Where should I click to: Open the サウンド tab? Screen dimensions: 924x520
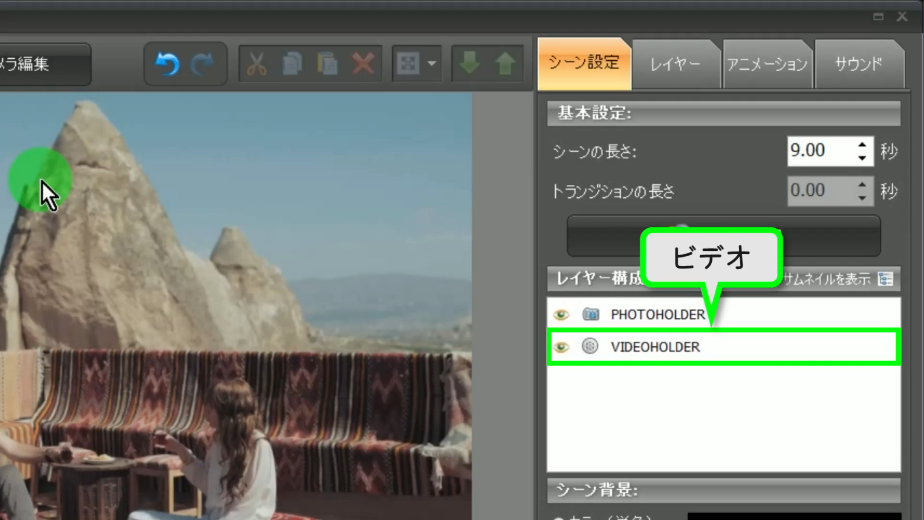click(x=858, y=64)
